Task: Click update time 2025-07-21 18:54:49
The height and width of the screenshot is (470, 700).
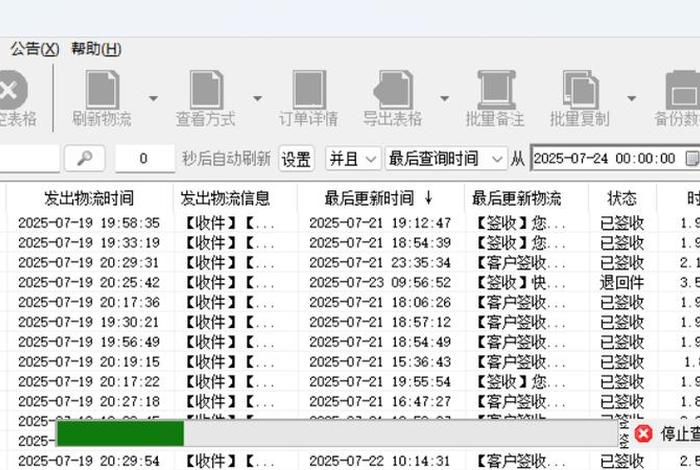Action: click(380, 342)
